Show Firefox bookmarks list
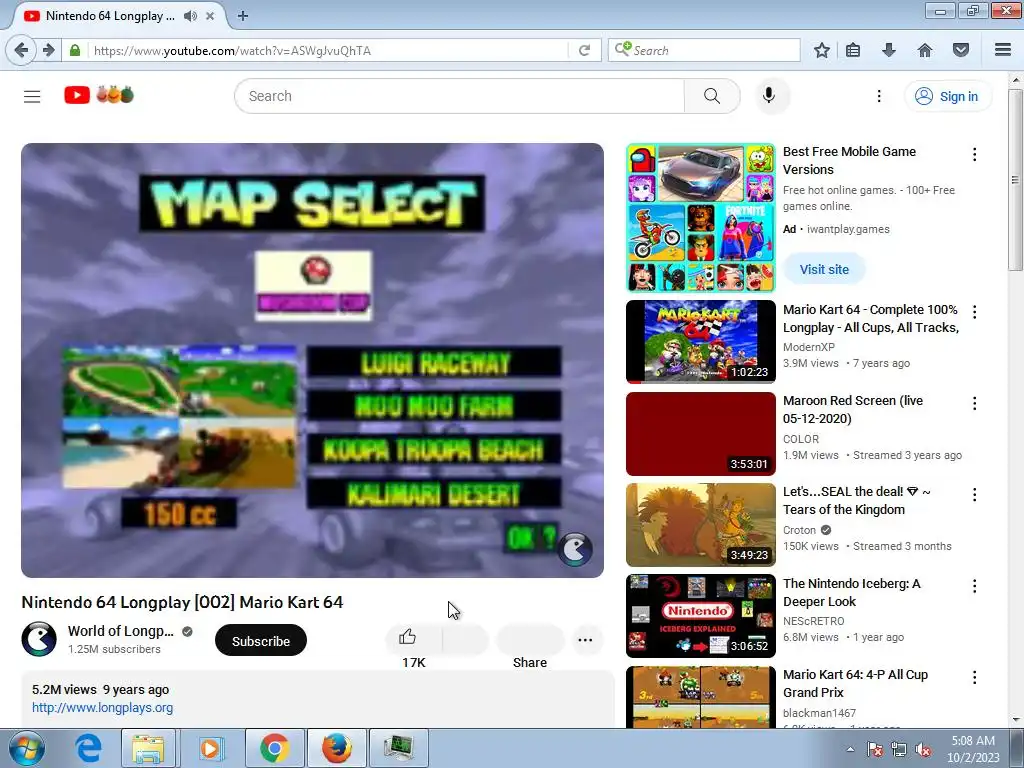The image size is (1024, 768). [853, 50]
